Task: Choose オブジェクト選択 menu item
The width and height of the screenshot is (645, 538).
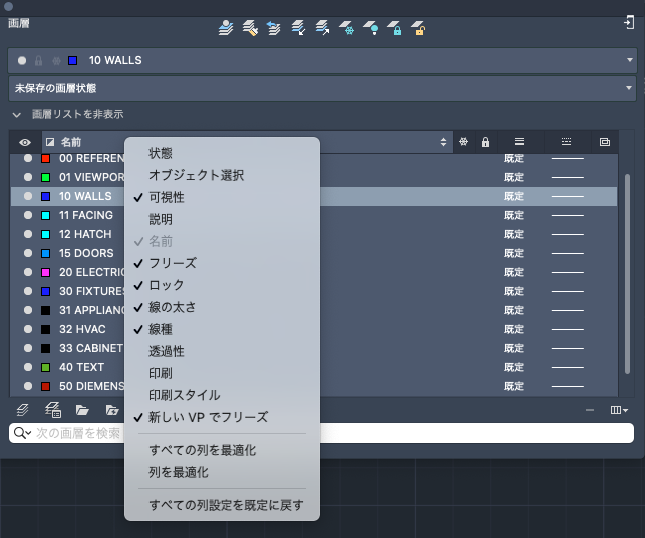Action: pos(222,175)
